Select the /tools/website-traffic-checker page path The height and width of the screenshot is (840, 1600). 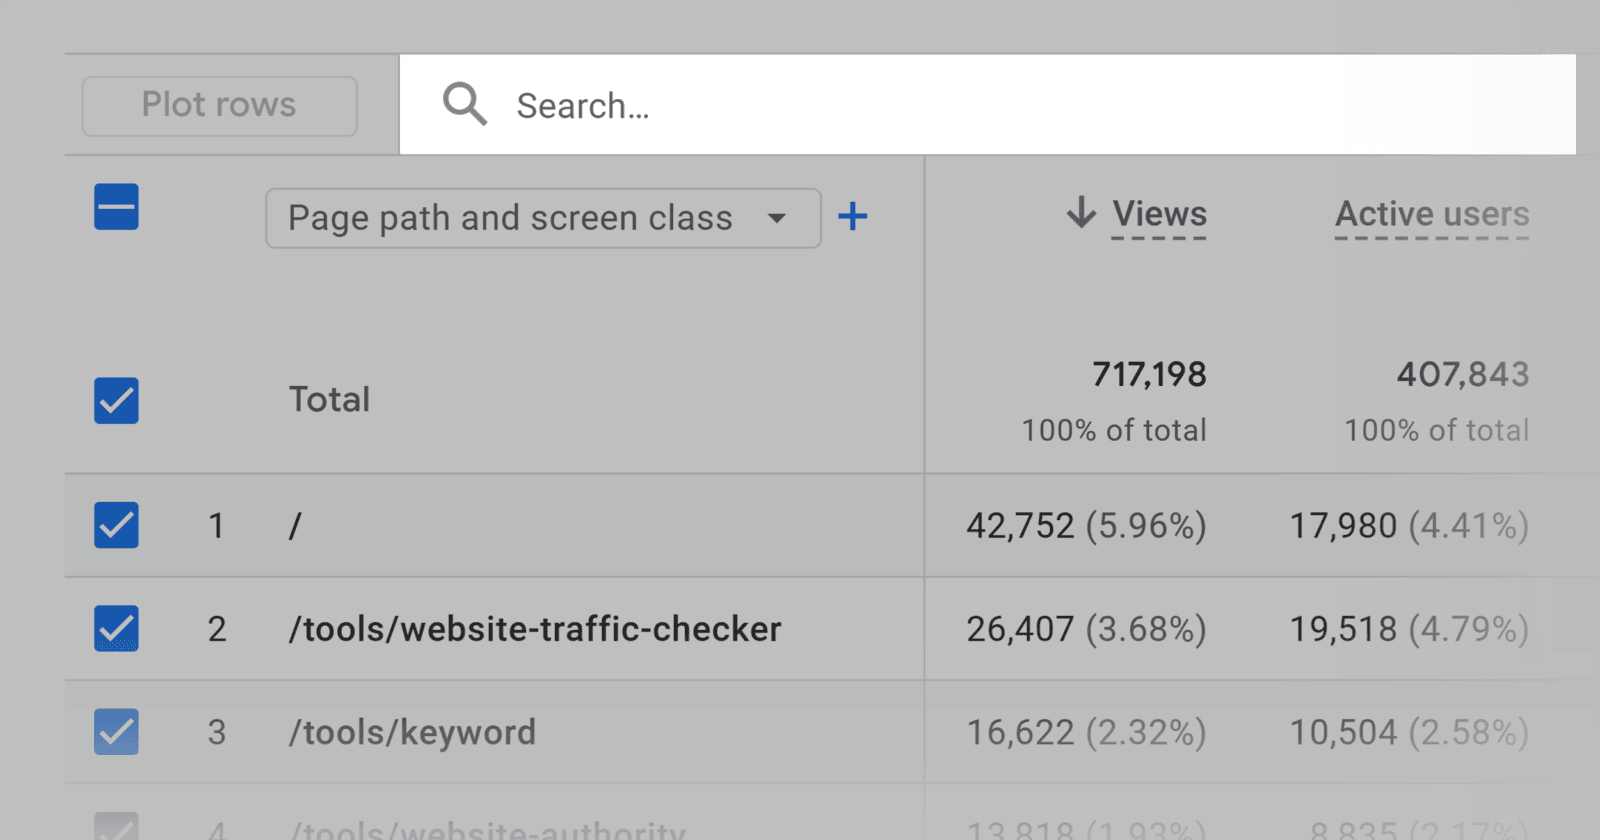[535, 629]
